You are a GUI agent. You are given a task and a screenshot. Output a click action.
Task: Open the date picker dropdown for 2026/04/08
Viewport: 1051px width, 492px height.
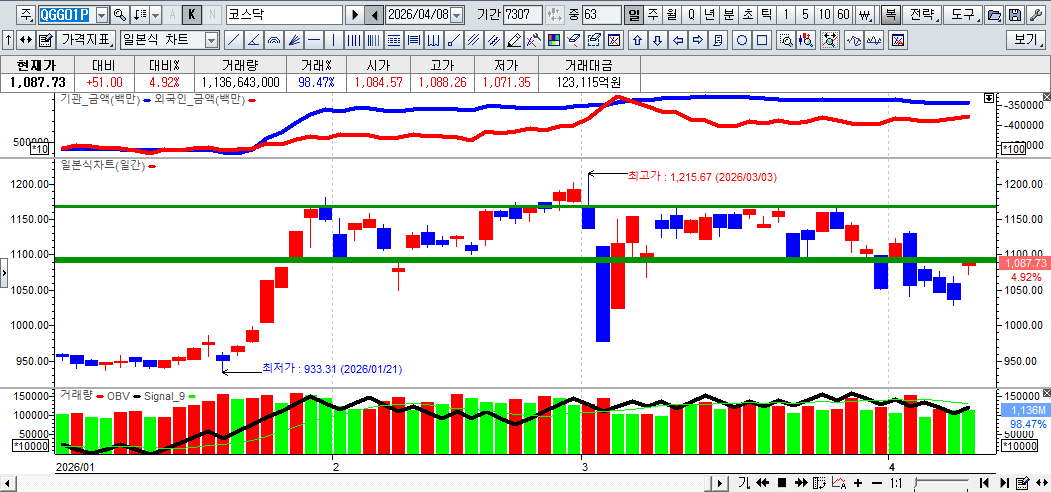[457, 15]
